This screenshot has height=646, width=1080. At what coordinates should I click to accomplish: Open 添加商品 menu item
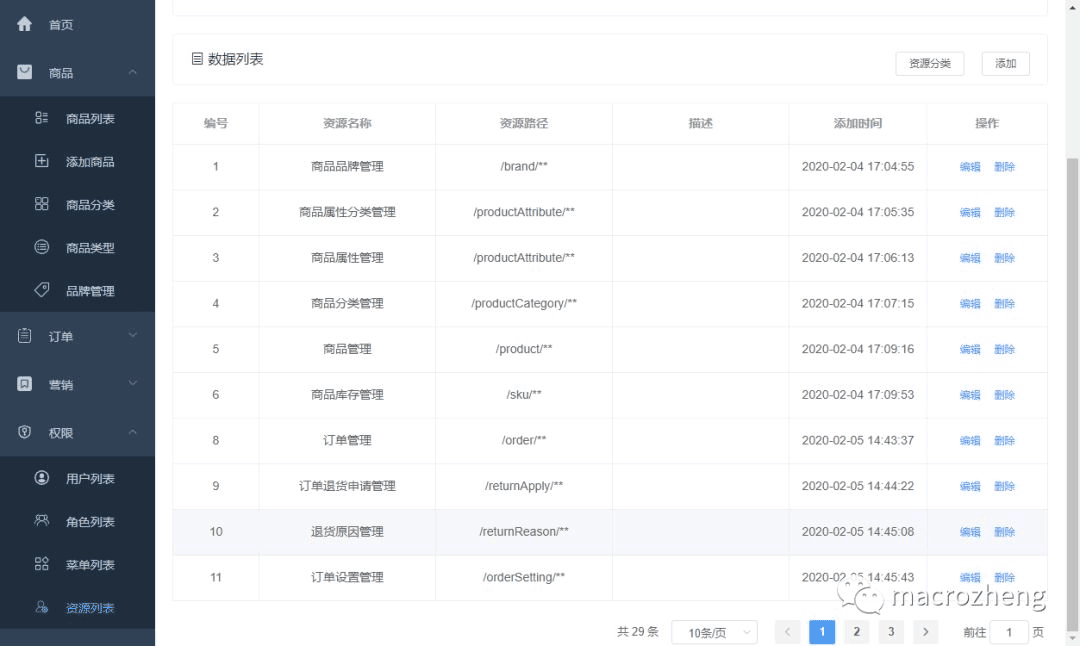coord(77,161)
